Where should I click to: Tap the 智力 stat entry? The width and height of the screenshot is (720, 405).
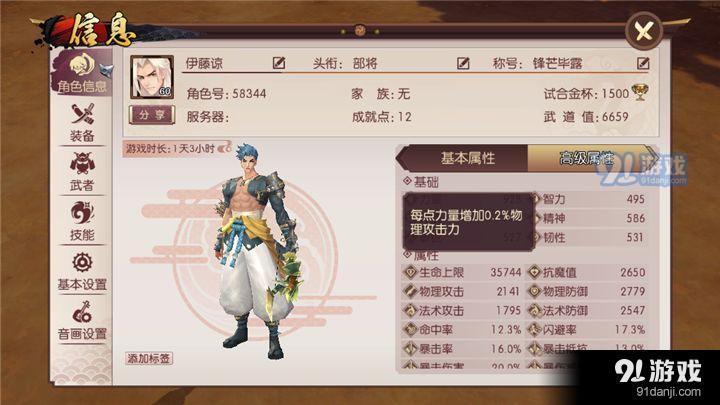tap(589, 199)
